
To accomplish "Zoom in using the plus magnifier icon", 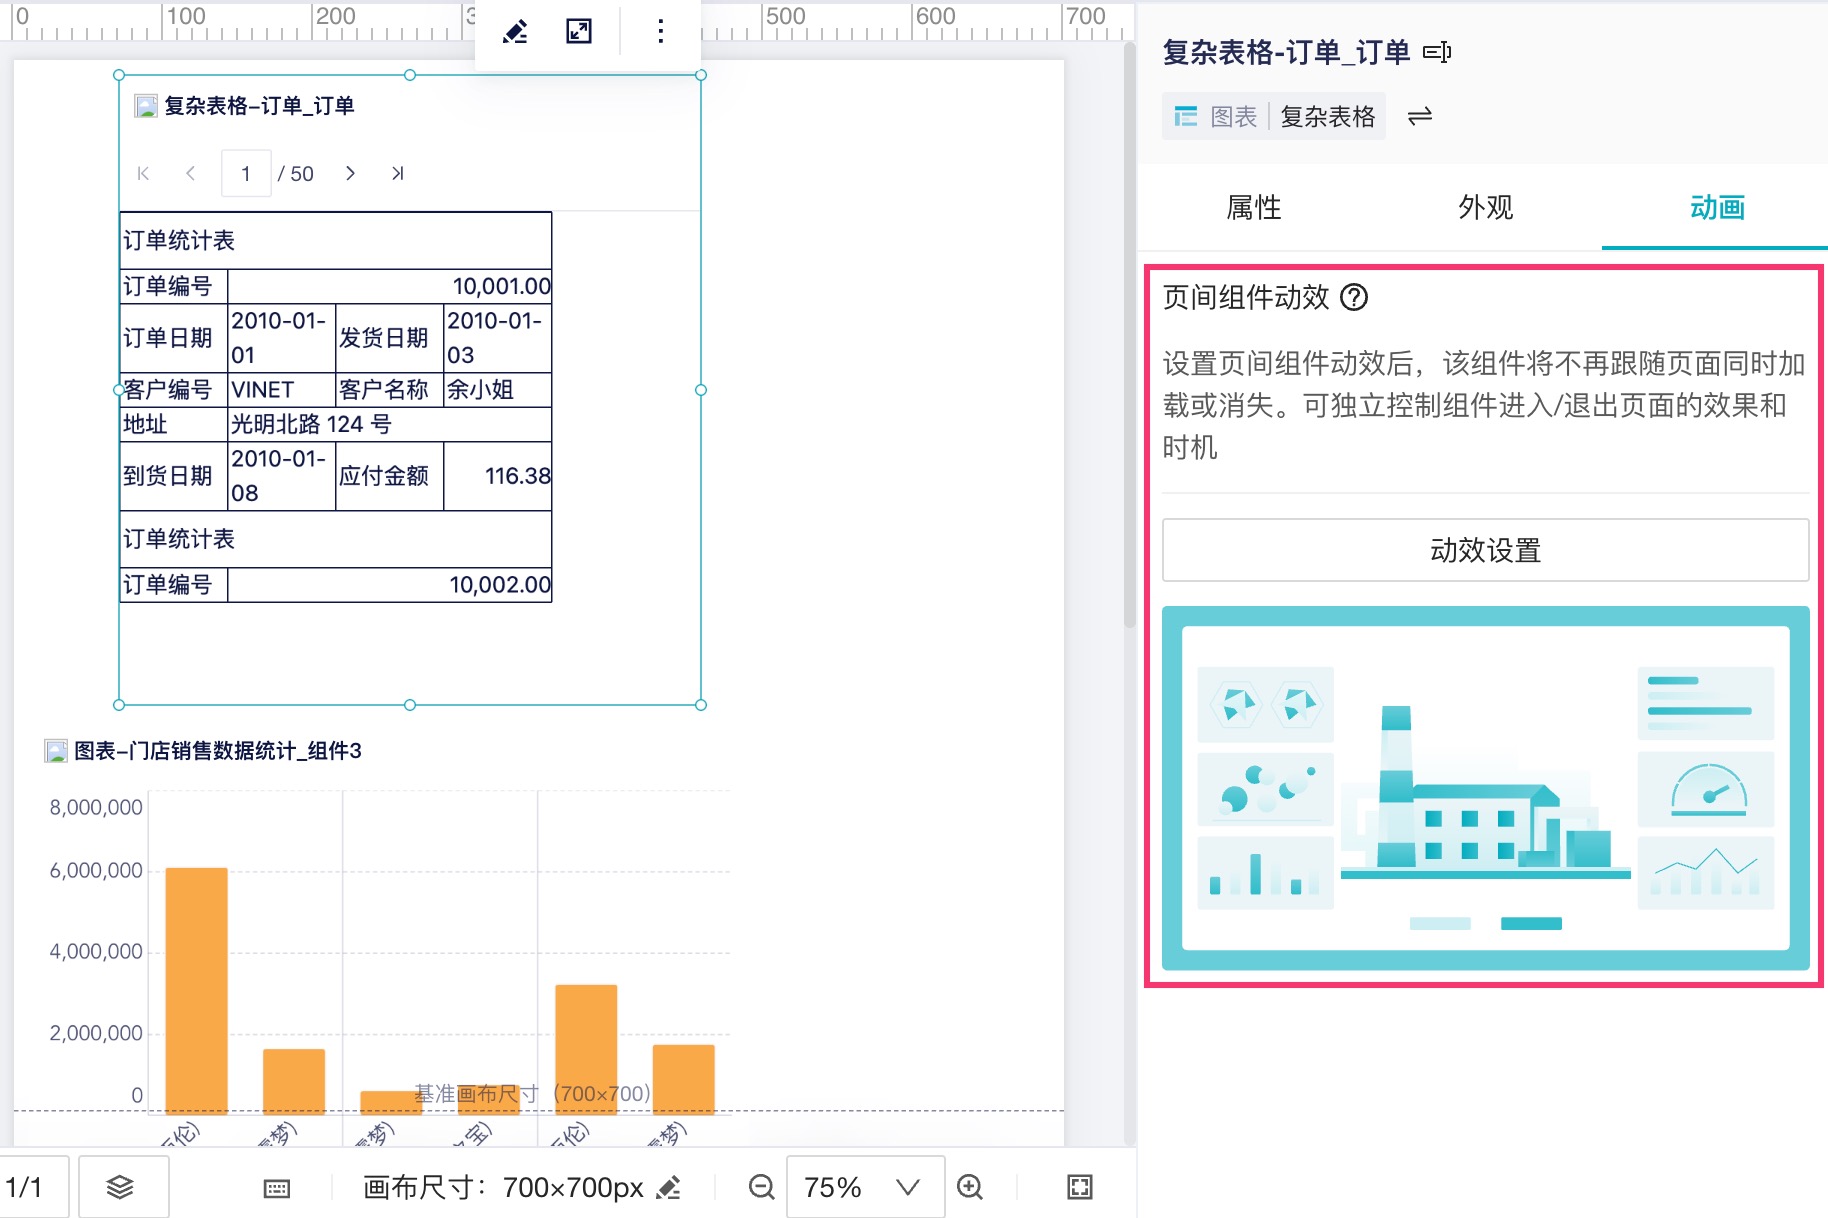I will [x=968, y=1187].
